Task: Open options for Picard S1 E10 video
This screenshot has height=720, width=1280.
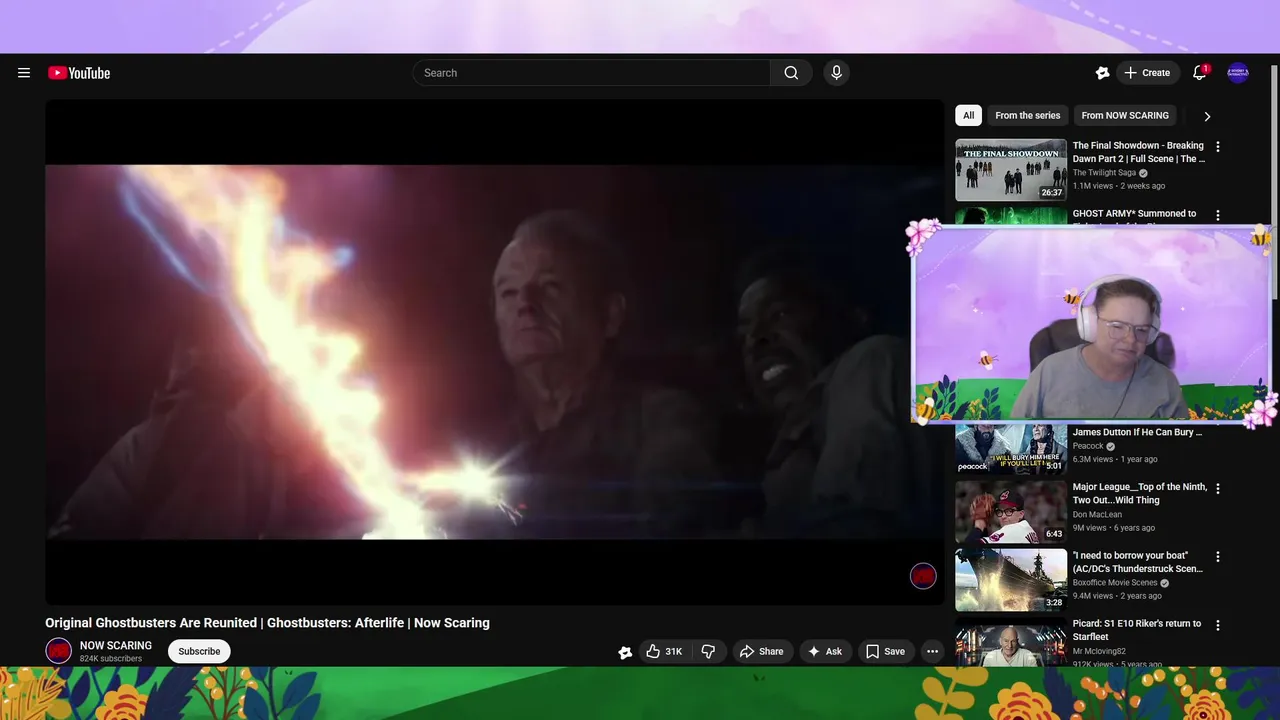Action: pyautogui.click(x=1217, y=625)
